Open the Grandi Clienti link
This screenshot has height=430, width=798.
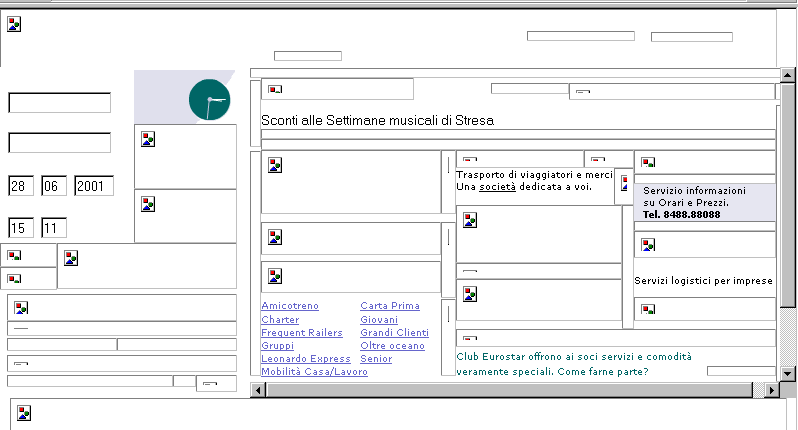coord(394,333)
